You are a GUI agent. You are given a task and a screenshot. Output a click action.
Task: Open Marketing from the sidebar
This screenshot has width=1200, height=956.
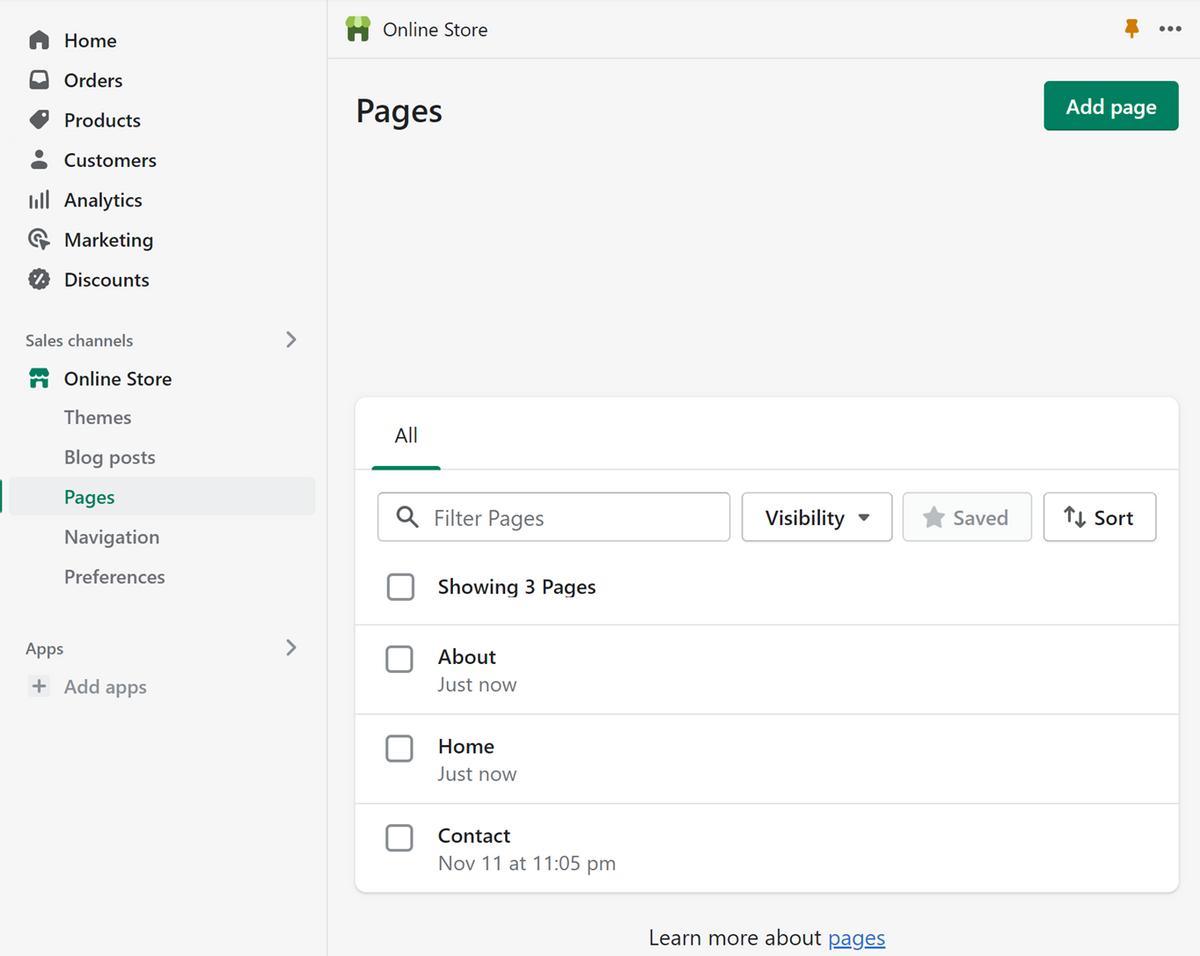point(108,240)
